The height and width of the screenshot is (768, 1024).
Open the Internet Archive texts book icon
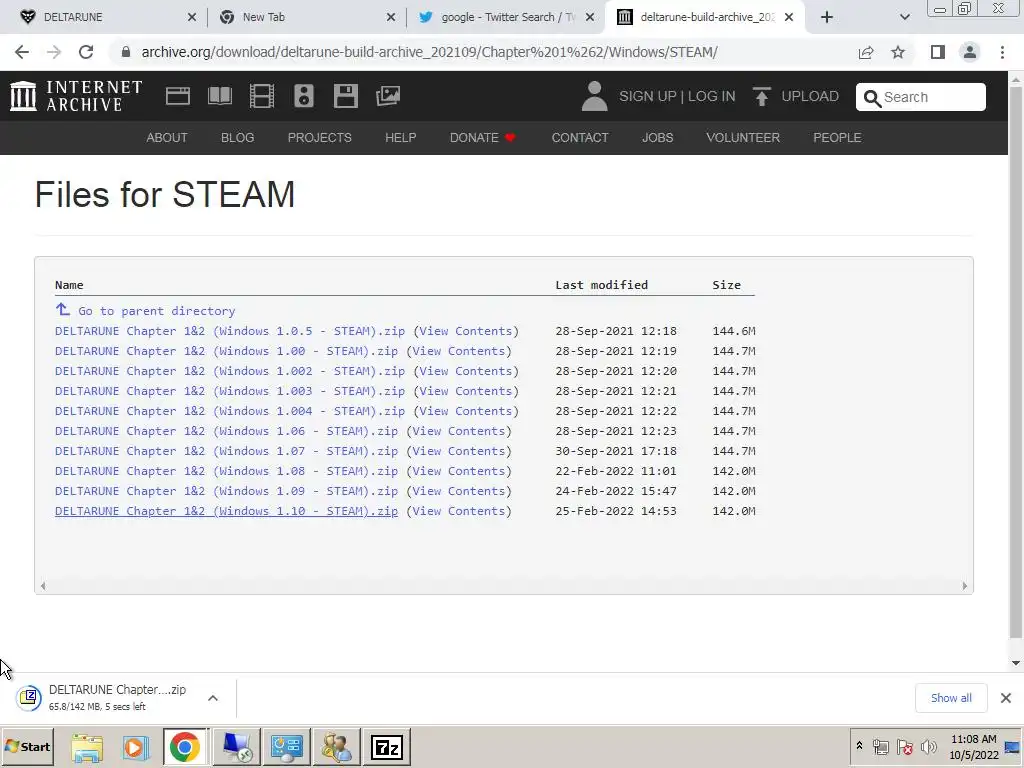[219, 97]
